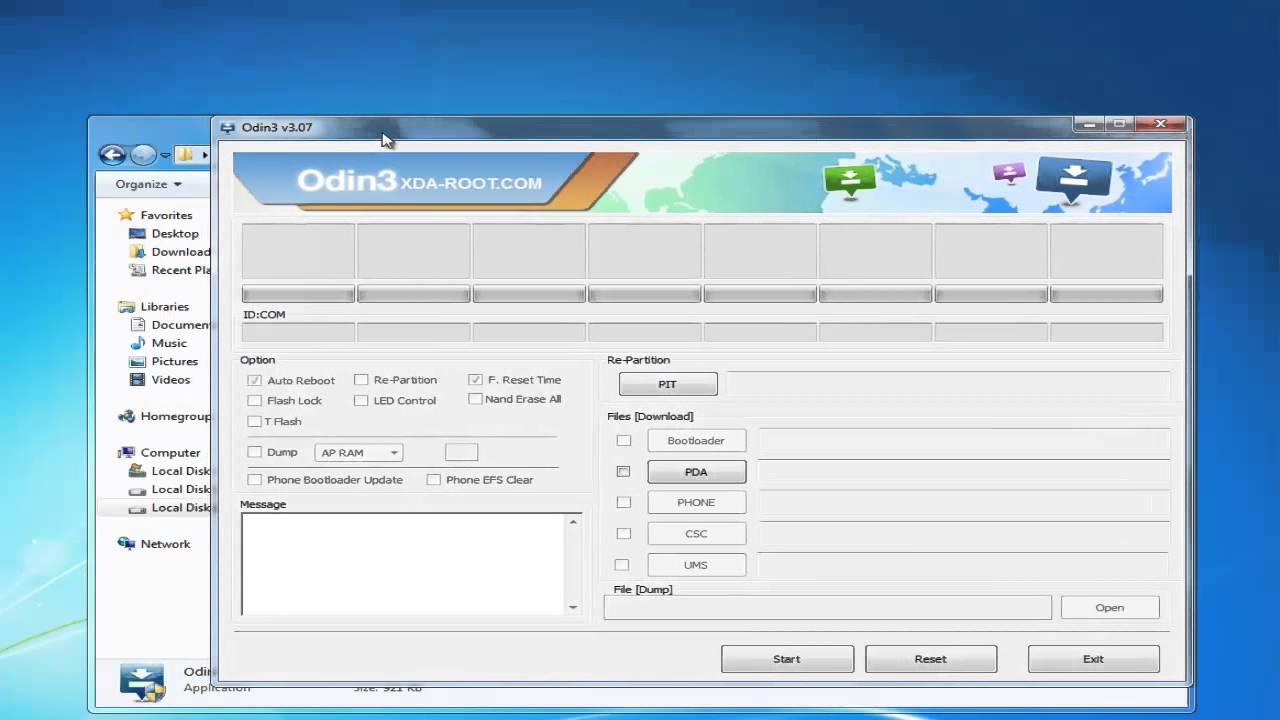Enable the Re-Partition checkbox

tap(361, 380)
